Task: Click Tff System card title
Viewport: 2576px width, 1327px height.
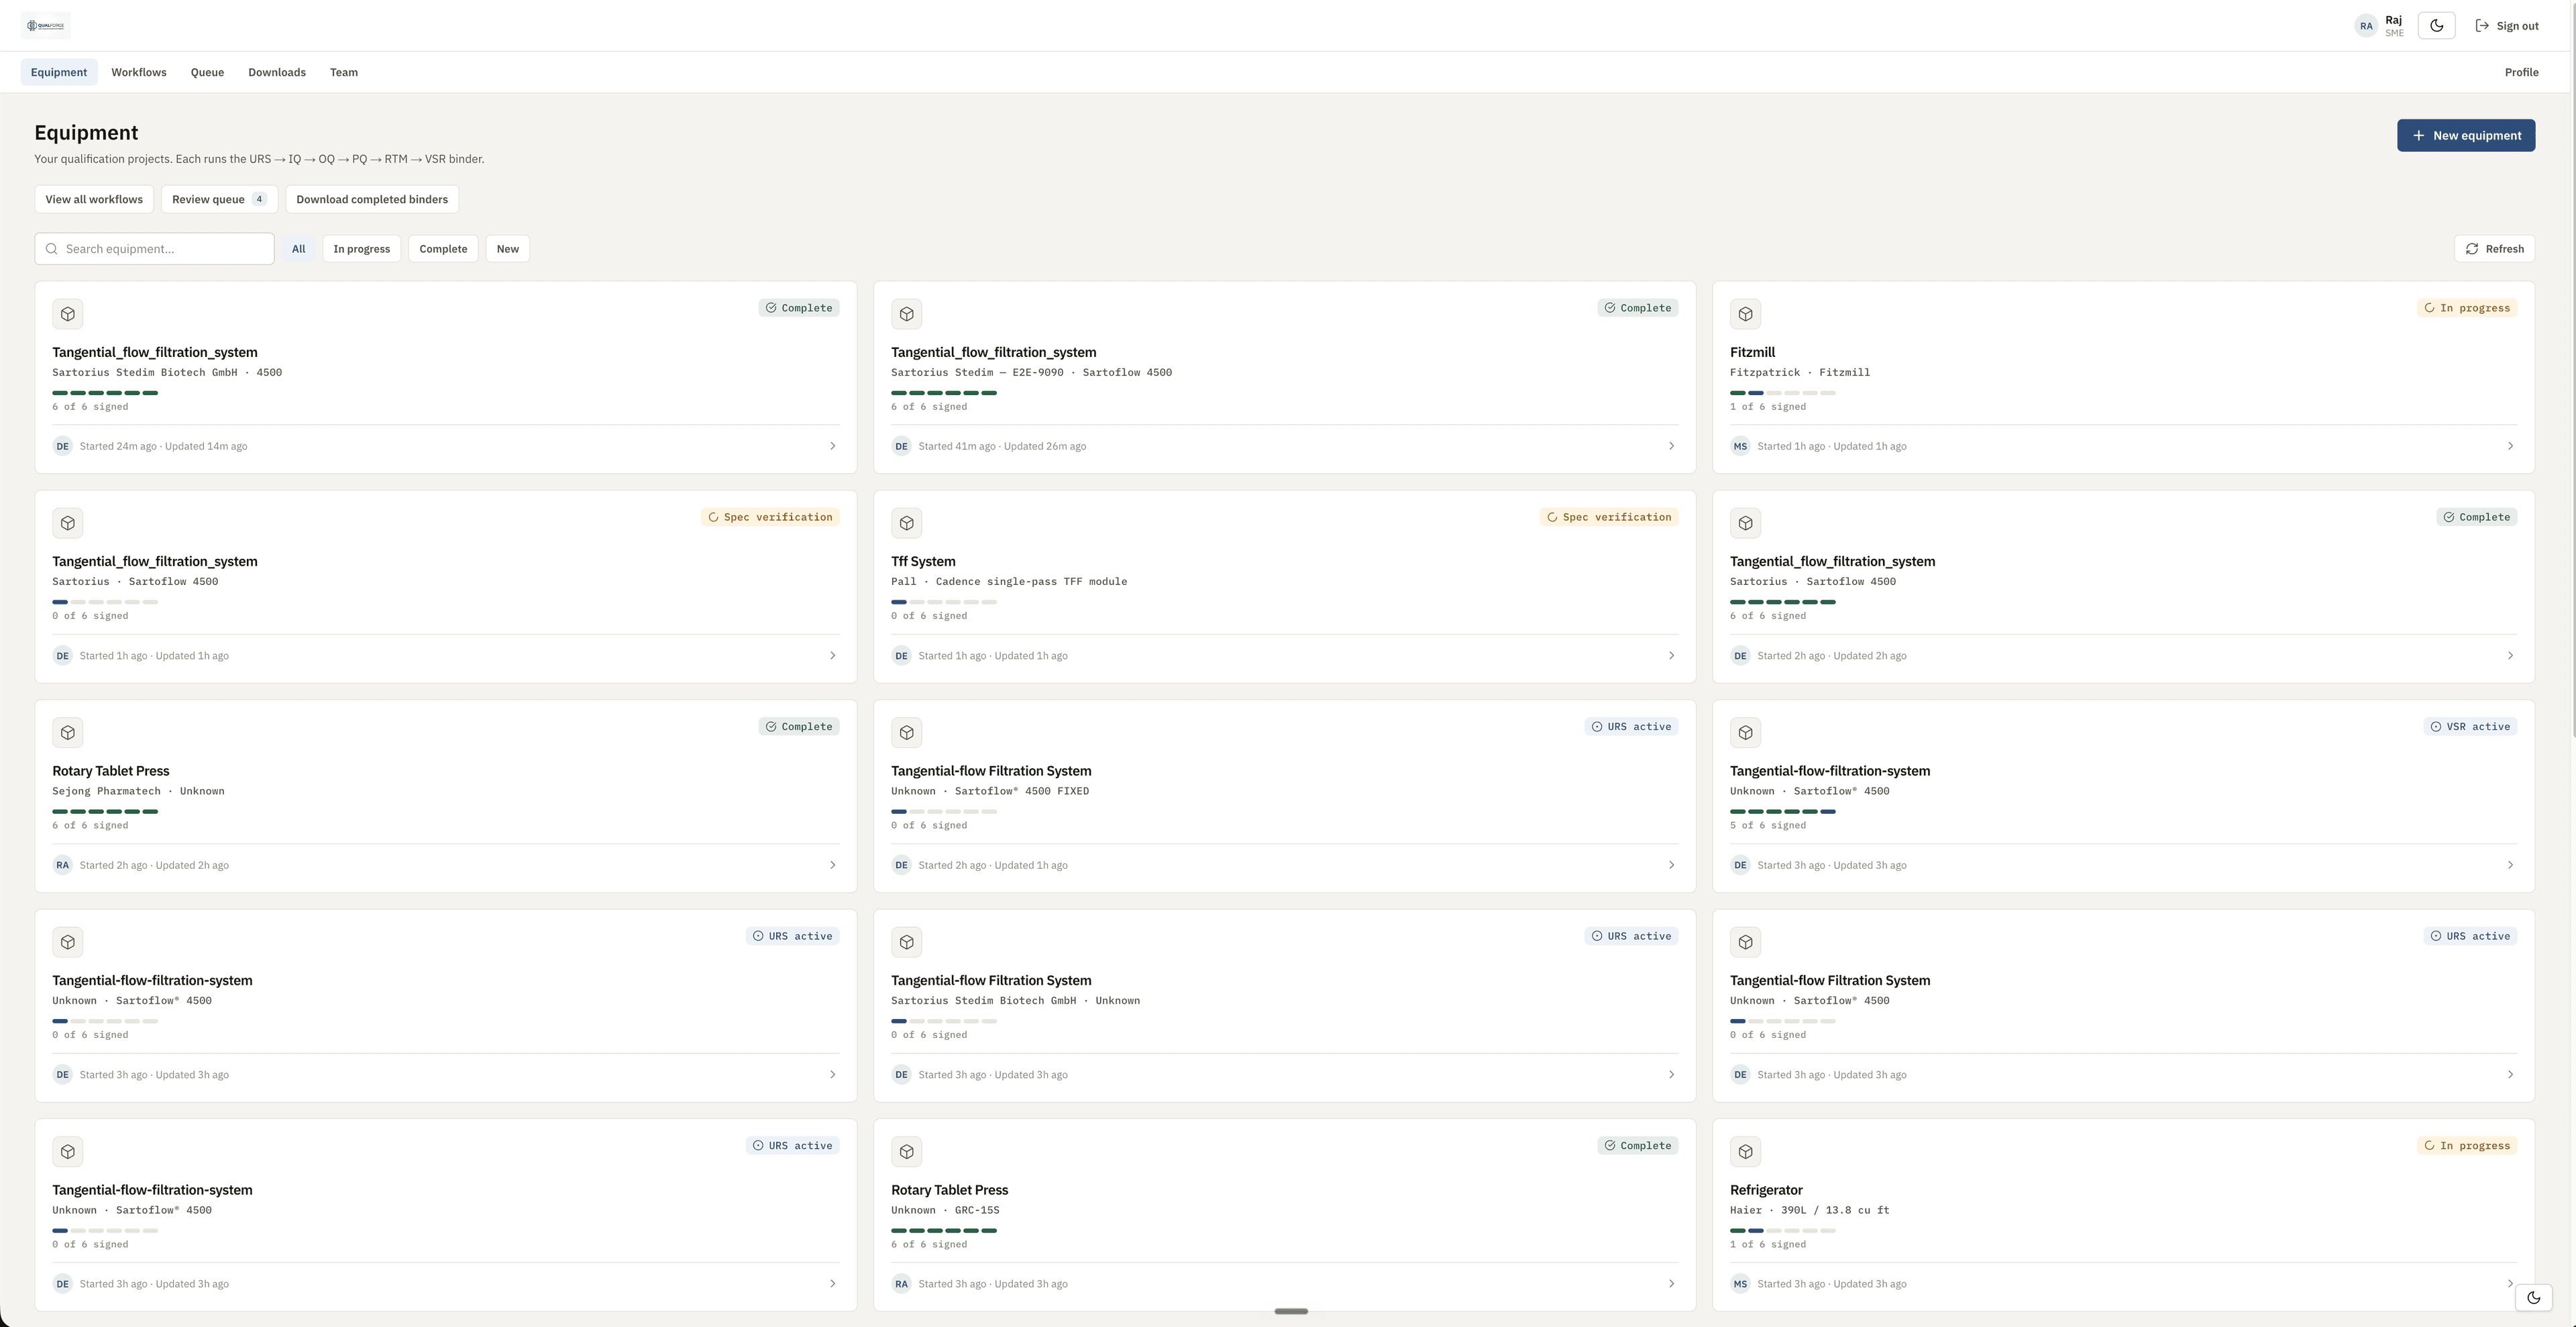Action: point(923,562)
